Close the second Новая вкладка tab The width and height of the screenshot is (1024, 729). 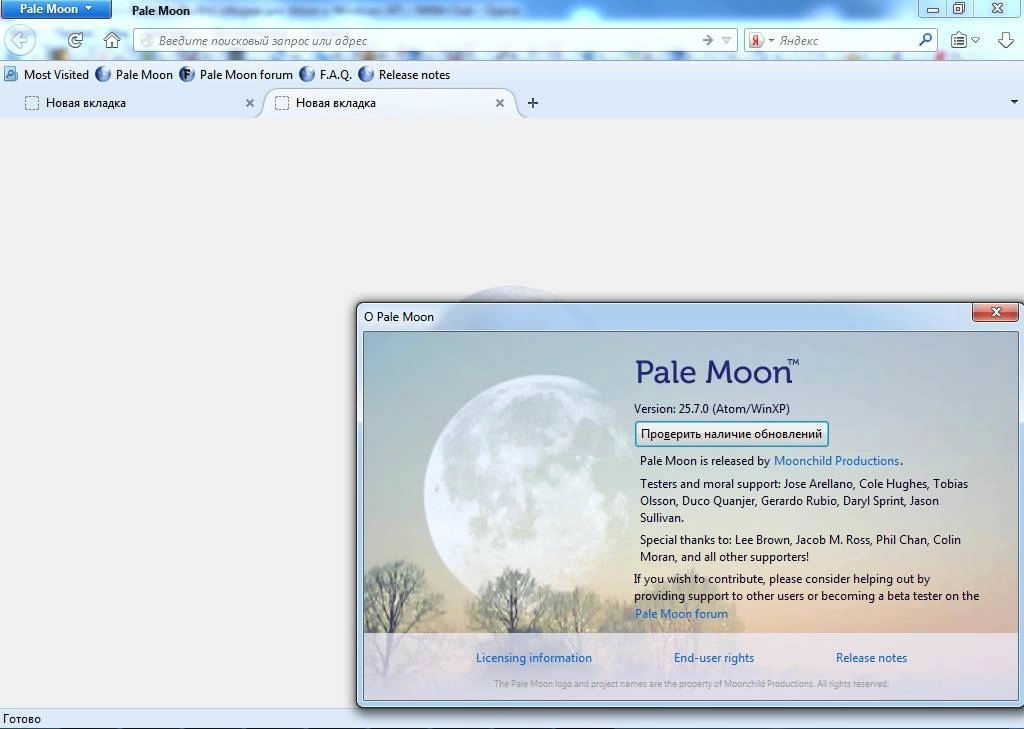(500, 103)
